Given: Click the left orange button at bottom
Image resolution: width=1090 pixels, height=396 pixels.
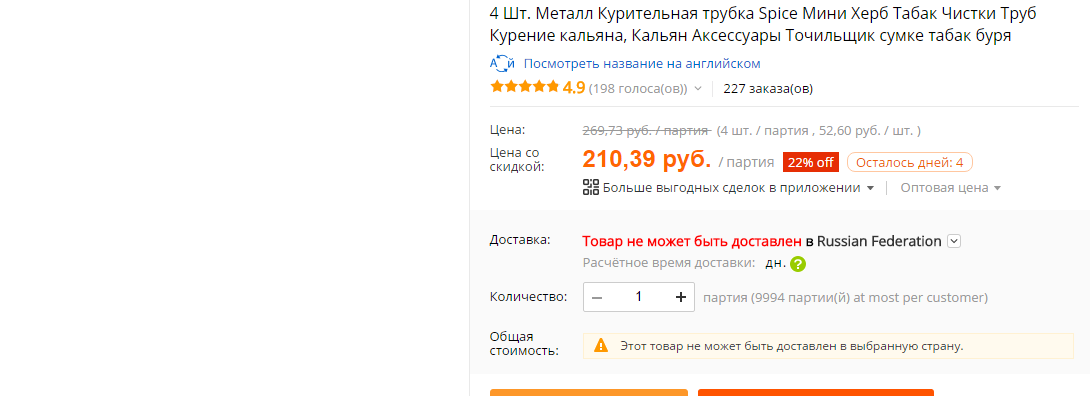Looking at the screenshot, I should point(589,393).
